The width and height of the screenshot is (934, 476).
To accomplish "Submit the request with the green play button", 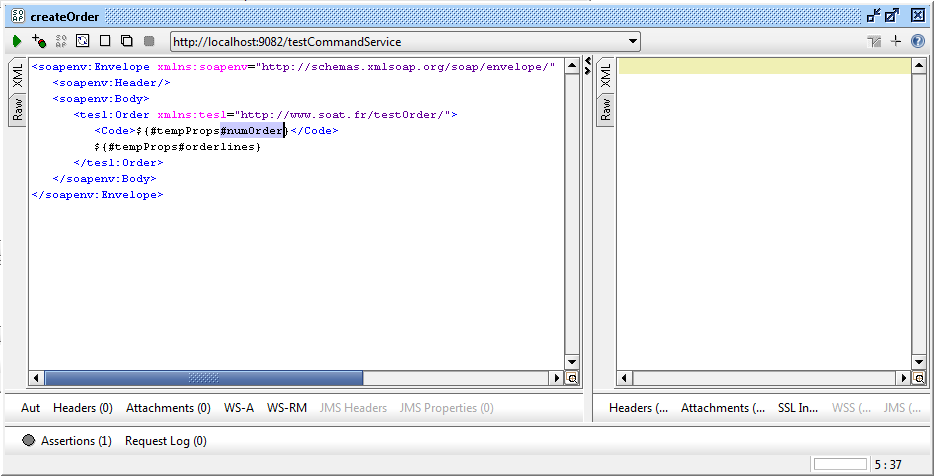I will click(x=17, y=41).
